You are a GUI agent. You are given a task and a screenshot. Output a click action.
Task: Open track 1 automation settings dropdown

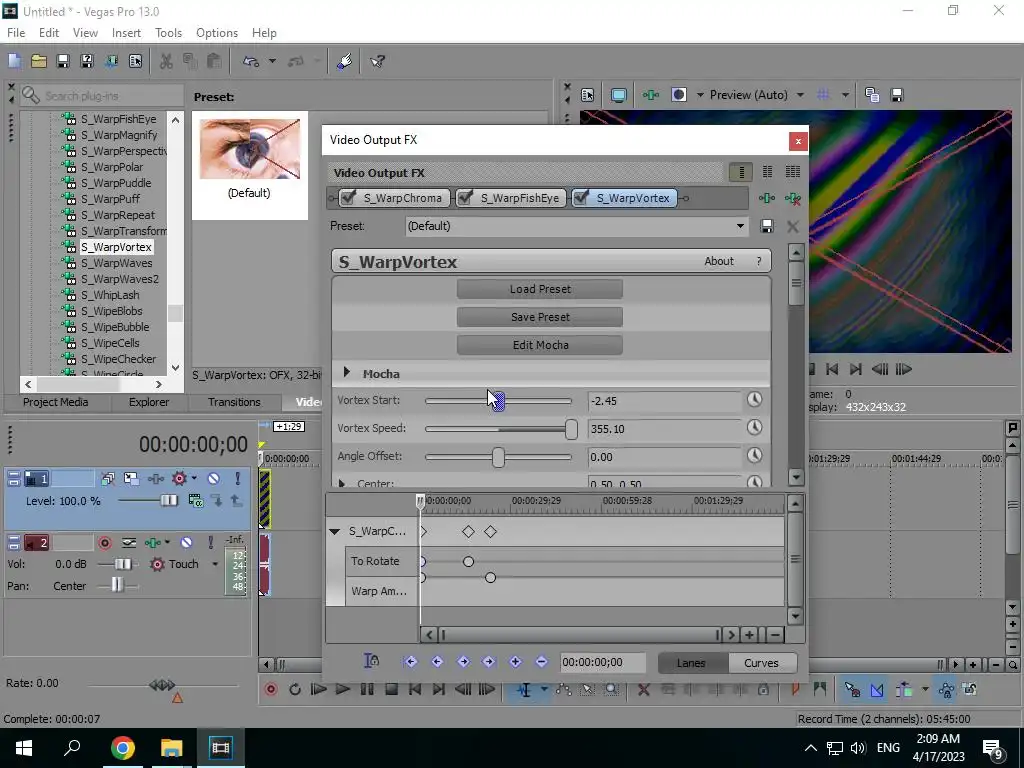click(195, 479)
